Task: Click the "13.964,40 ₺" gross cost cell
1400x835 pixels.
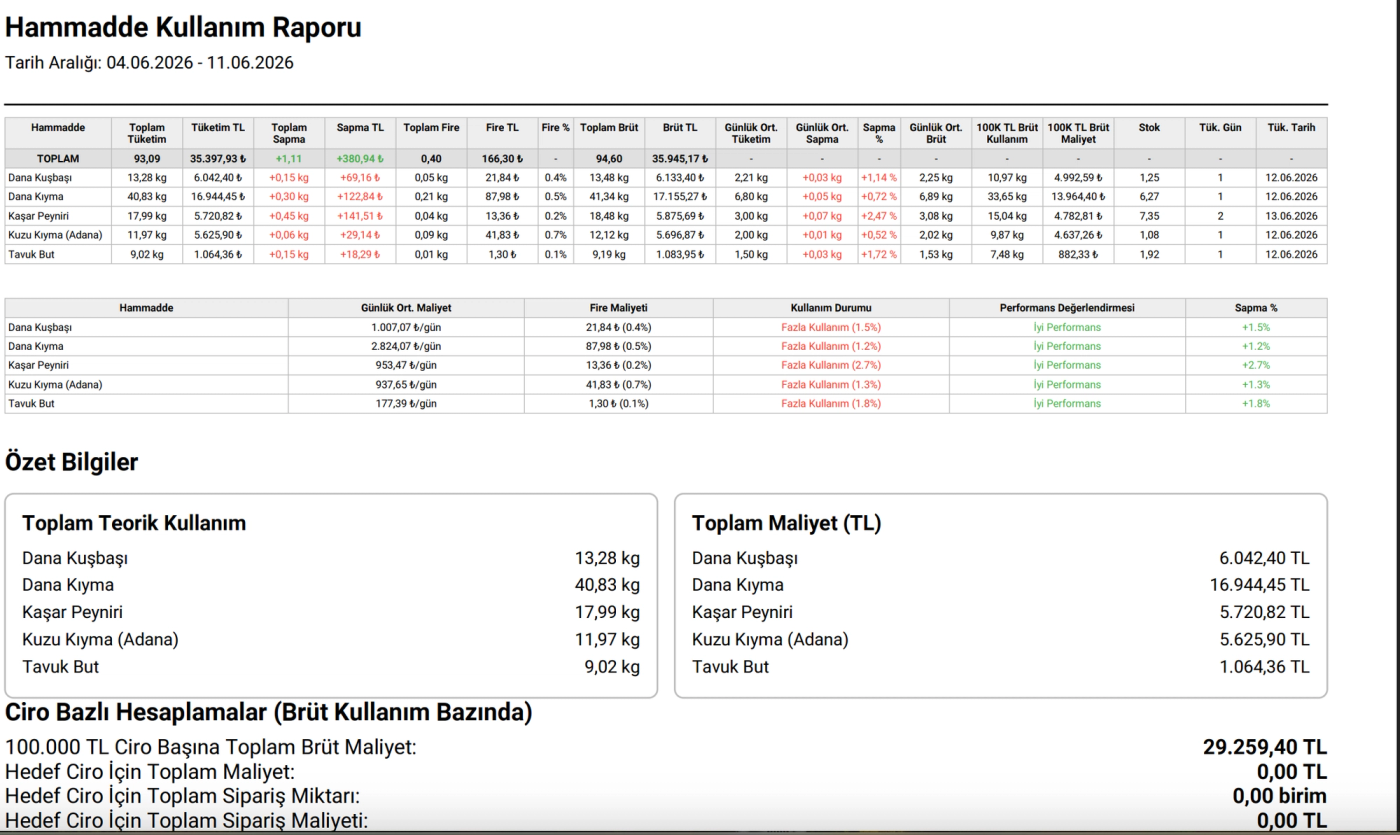Action: [x=1080, y=197]
